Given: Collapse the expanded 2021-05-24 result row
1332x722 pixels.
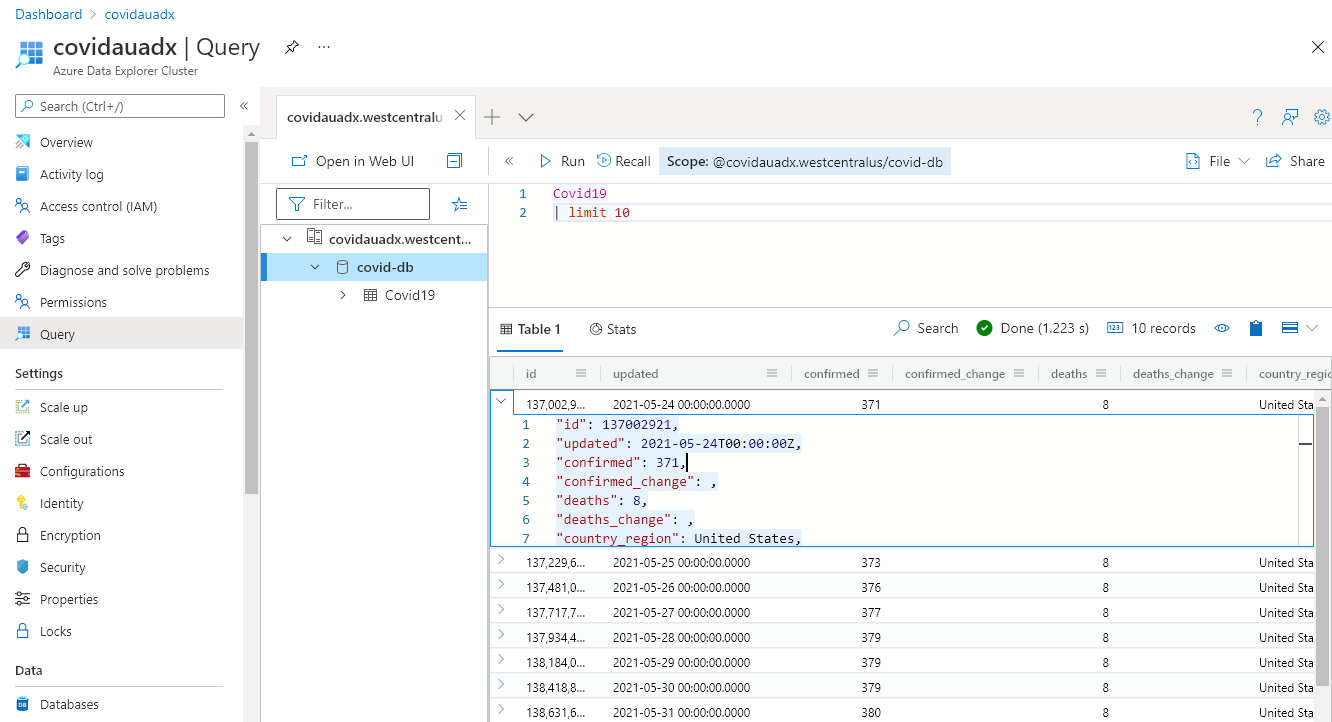Looking at the screenshot, I should [501, 400].
